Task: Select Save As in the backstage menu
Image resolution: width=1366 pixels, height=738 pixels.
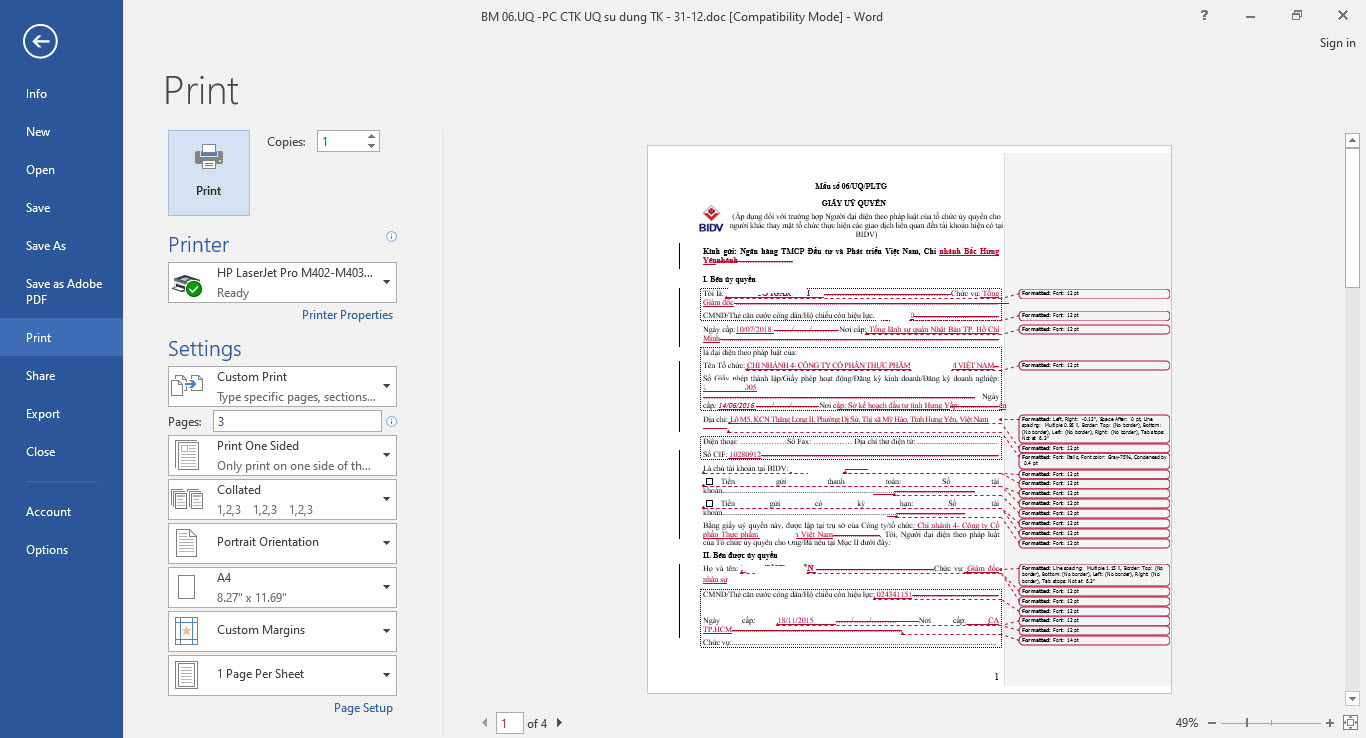Action: coord(61,246)
